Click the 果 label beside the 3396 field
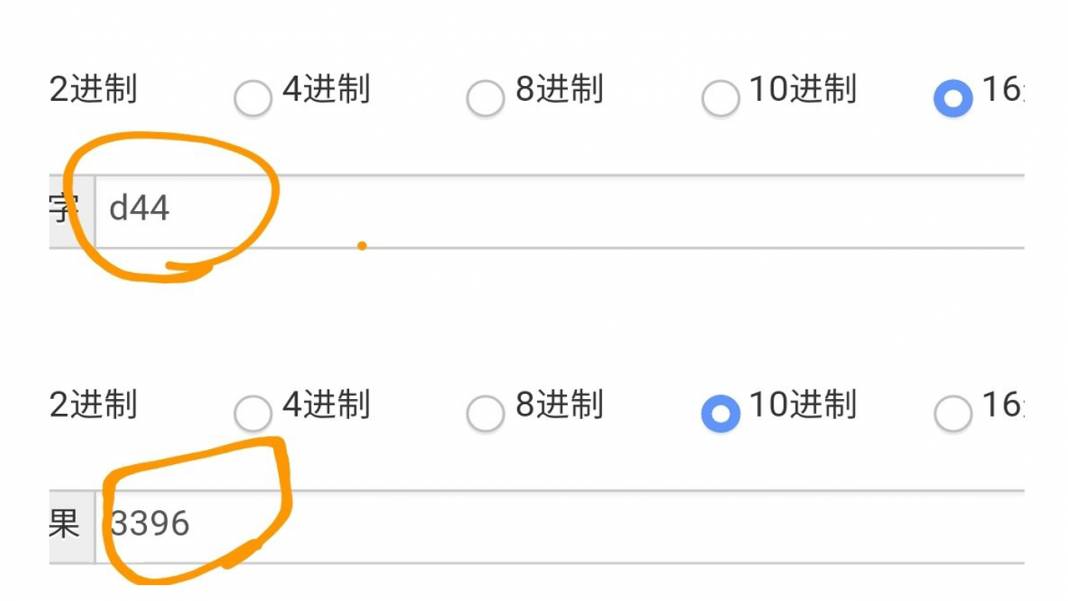Screen dimensions: 1068x601 (x=65, y=525)
